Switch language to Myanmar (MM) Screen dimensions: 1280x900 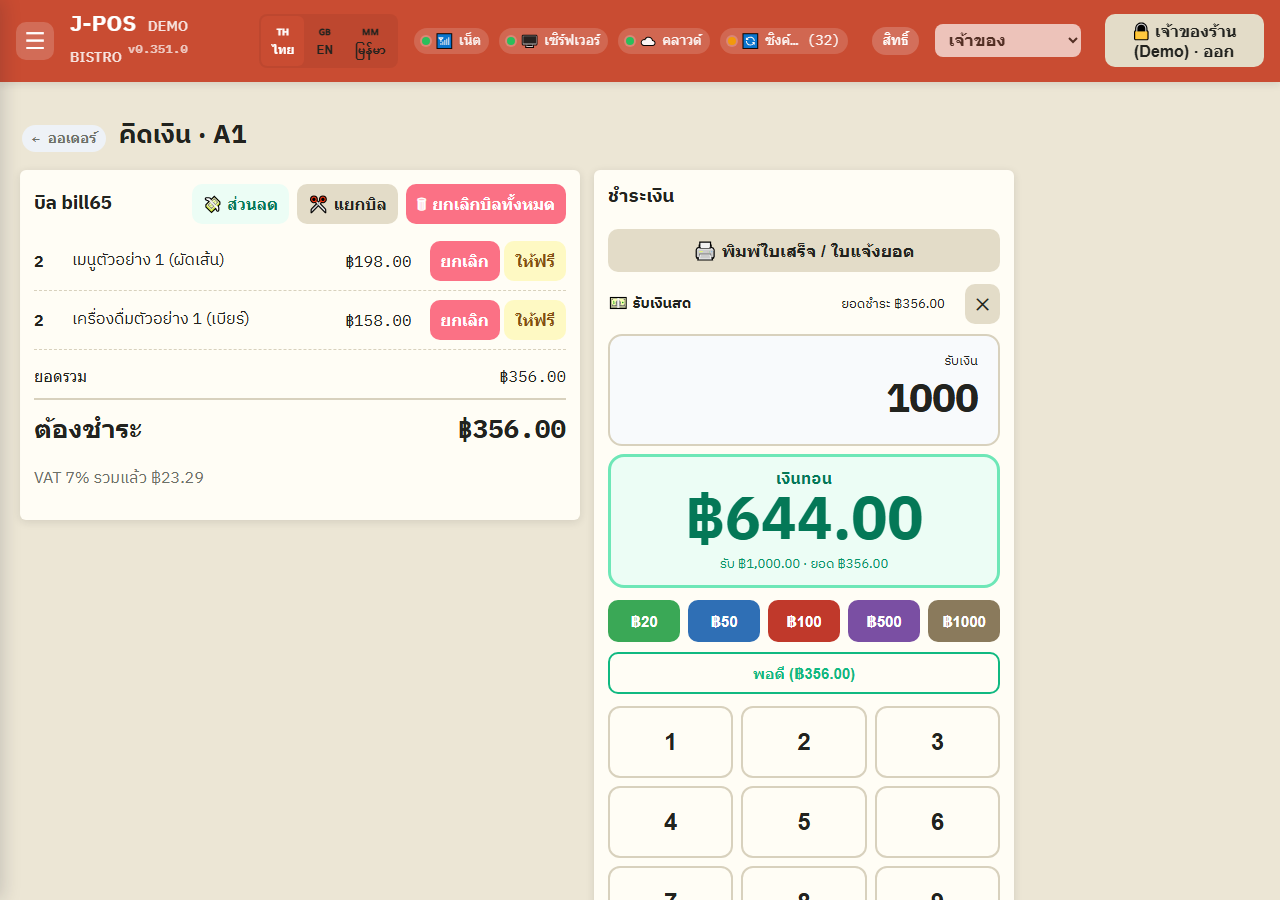370,41
